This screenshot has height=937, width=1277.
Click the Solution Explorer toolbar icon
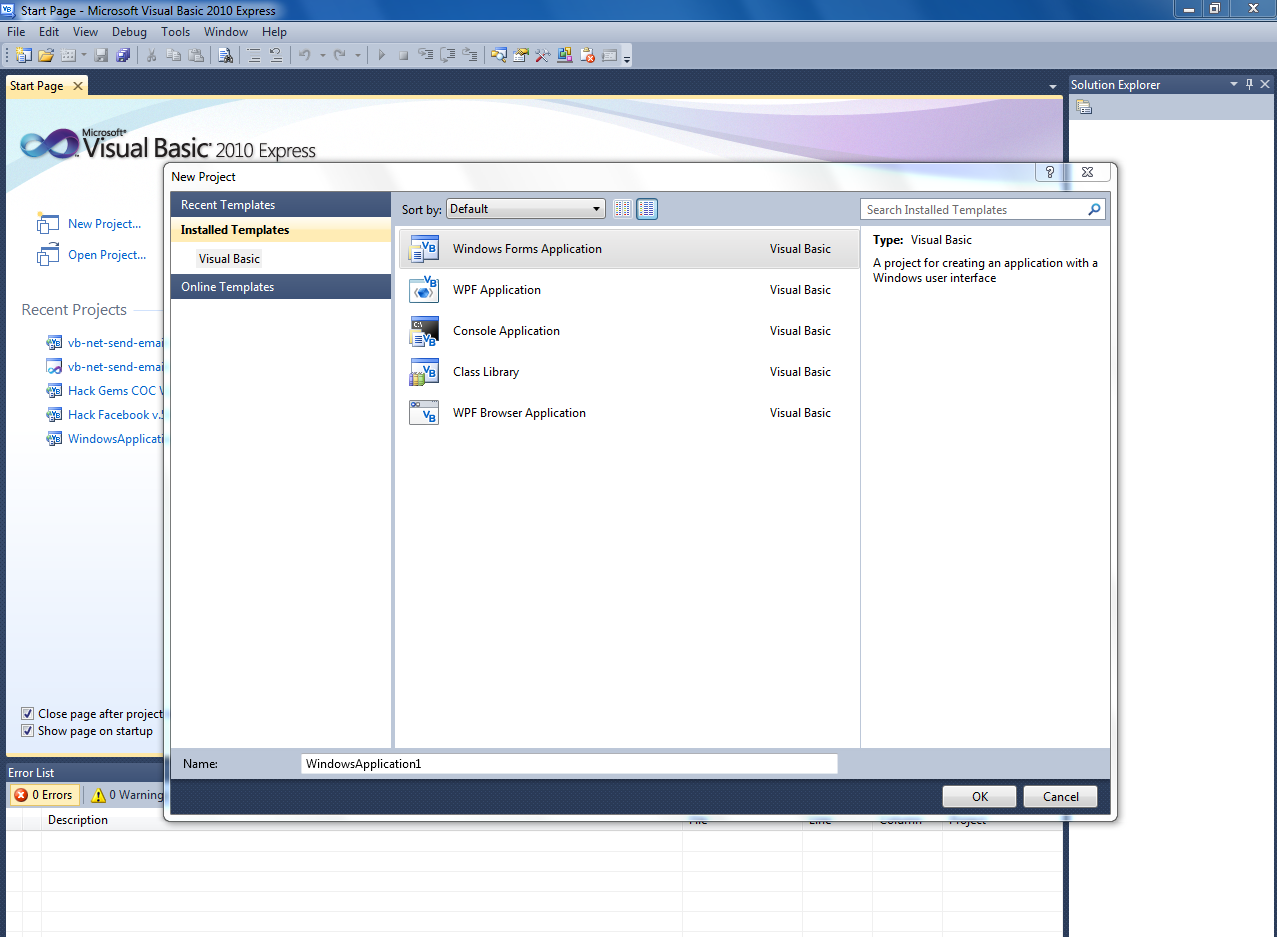click(497, 55)
